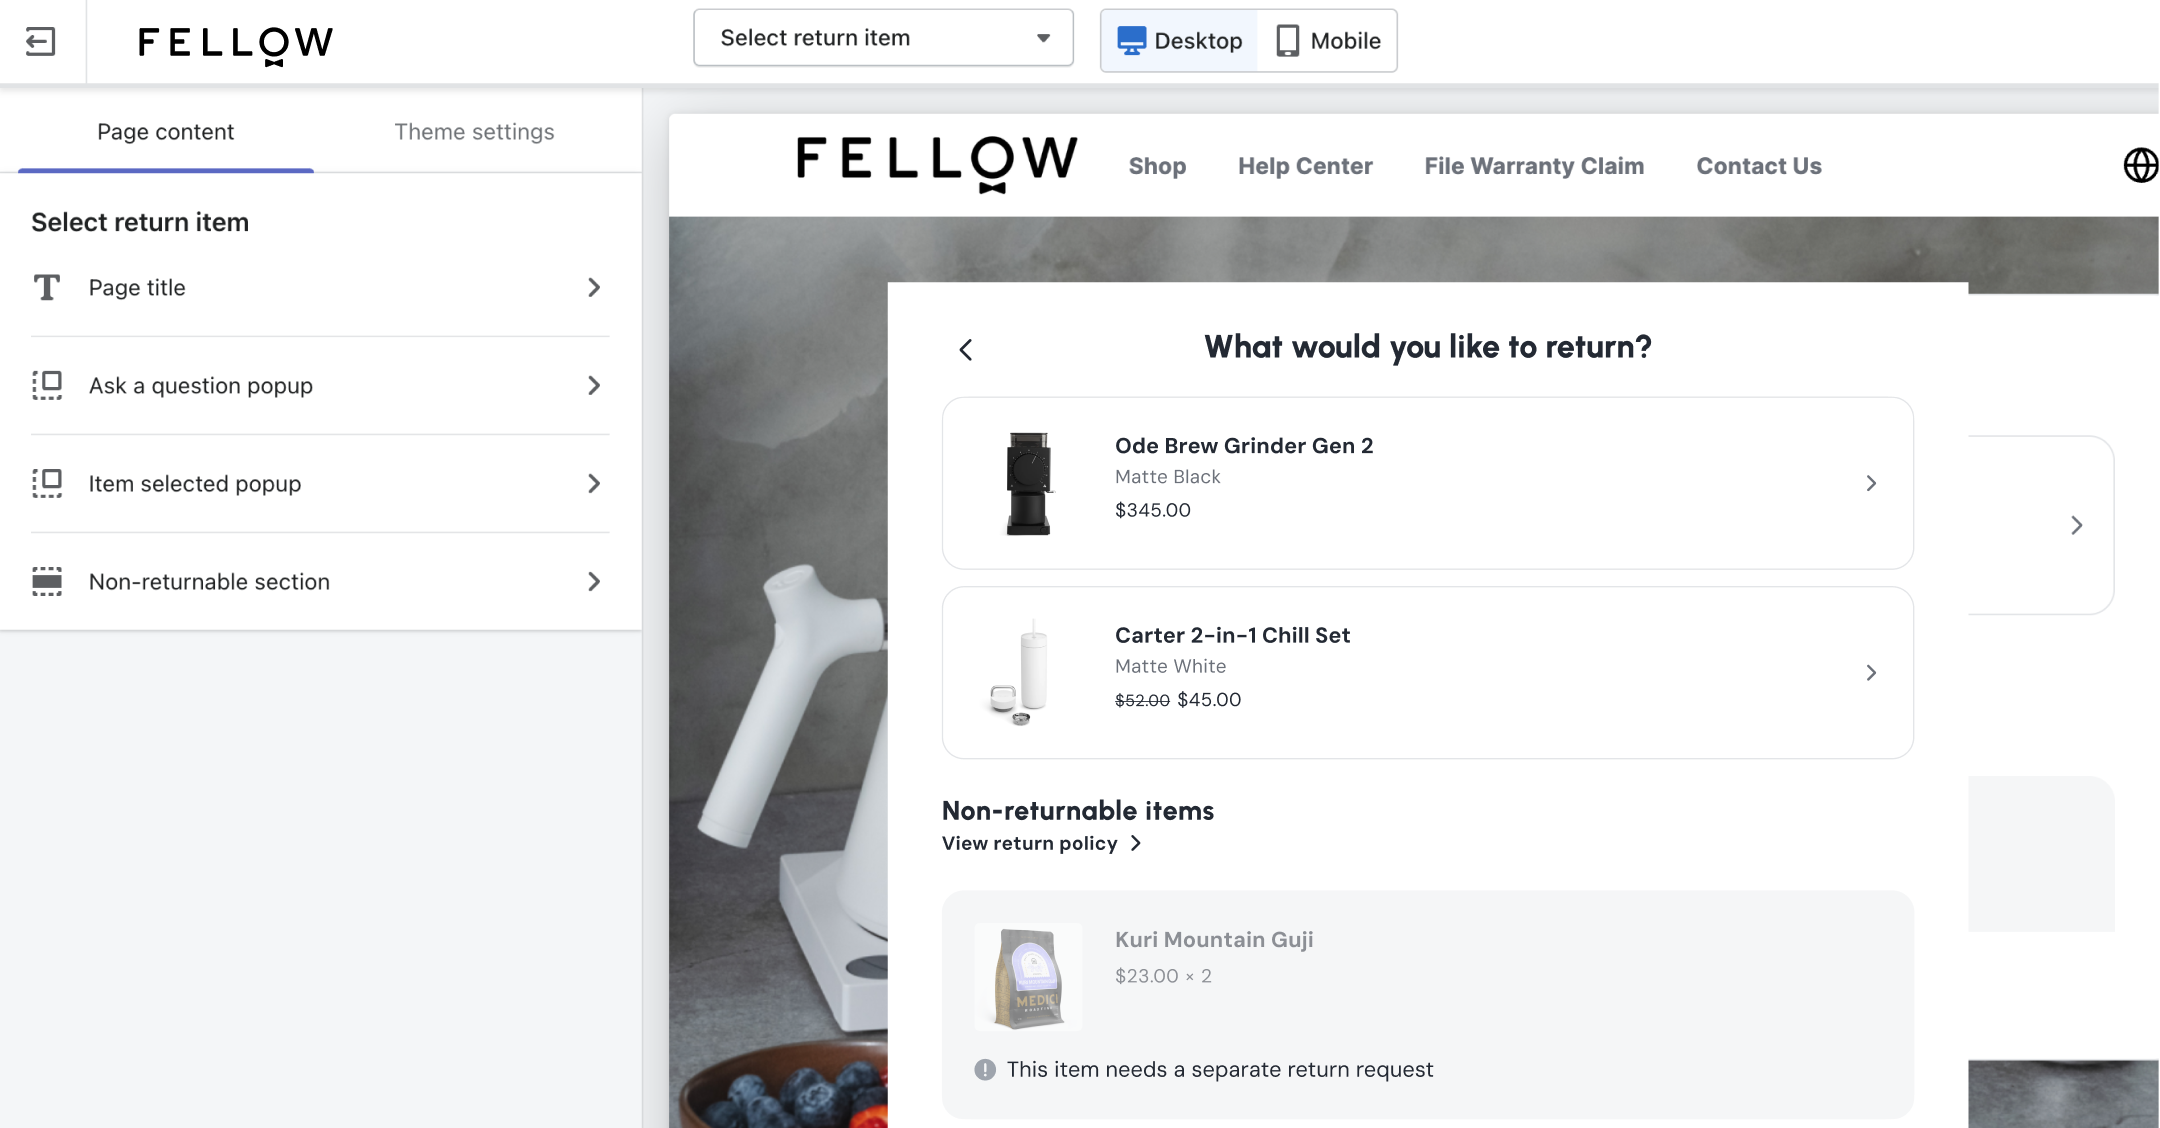Click the info icon beside separate return notice

pyautogui.click(x=985, y=1070)
